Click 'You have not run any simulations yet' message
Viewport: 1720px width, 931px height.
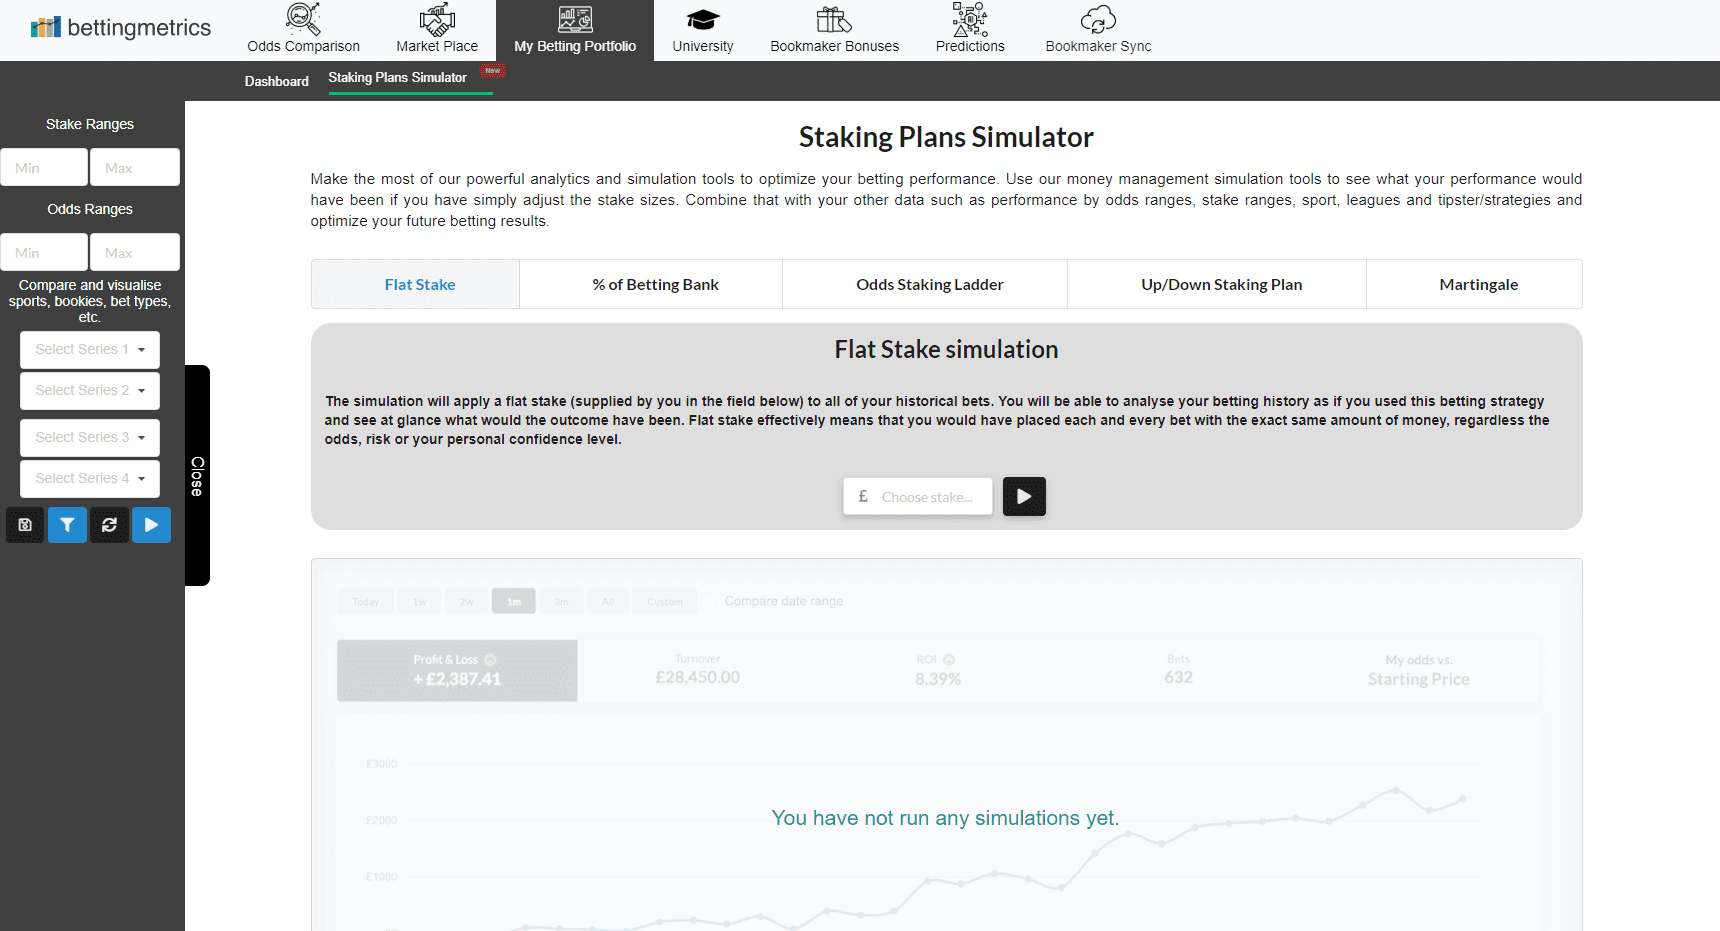(x=945, y=818)
